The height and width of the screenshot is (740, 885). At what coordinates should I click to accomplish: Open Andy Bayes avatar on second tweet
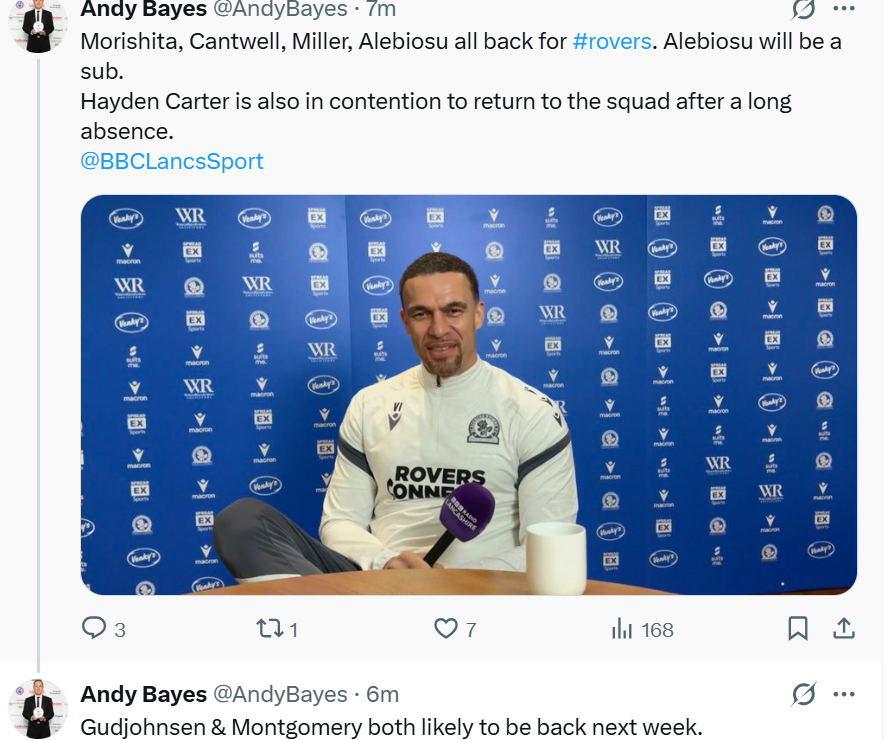coord(38,708)
